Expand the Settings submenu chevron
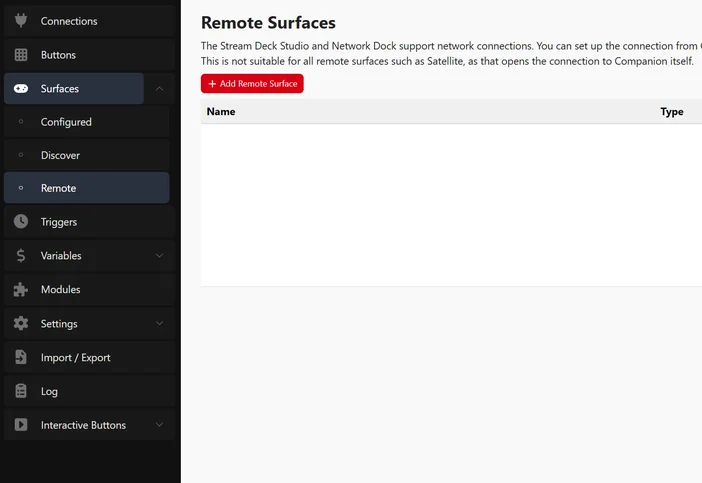702x483 pixels. coord(159,324)
